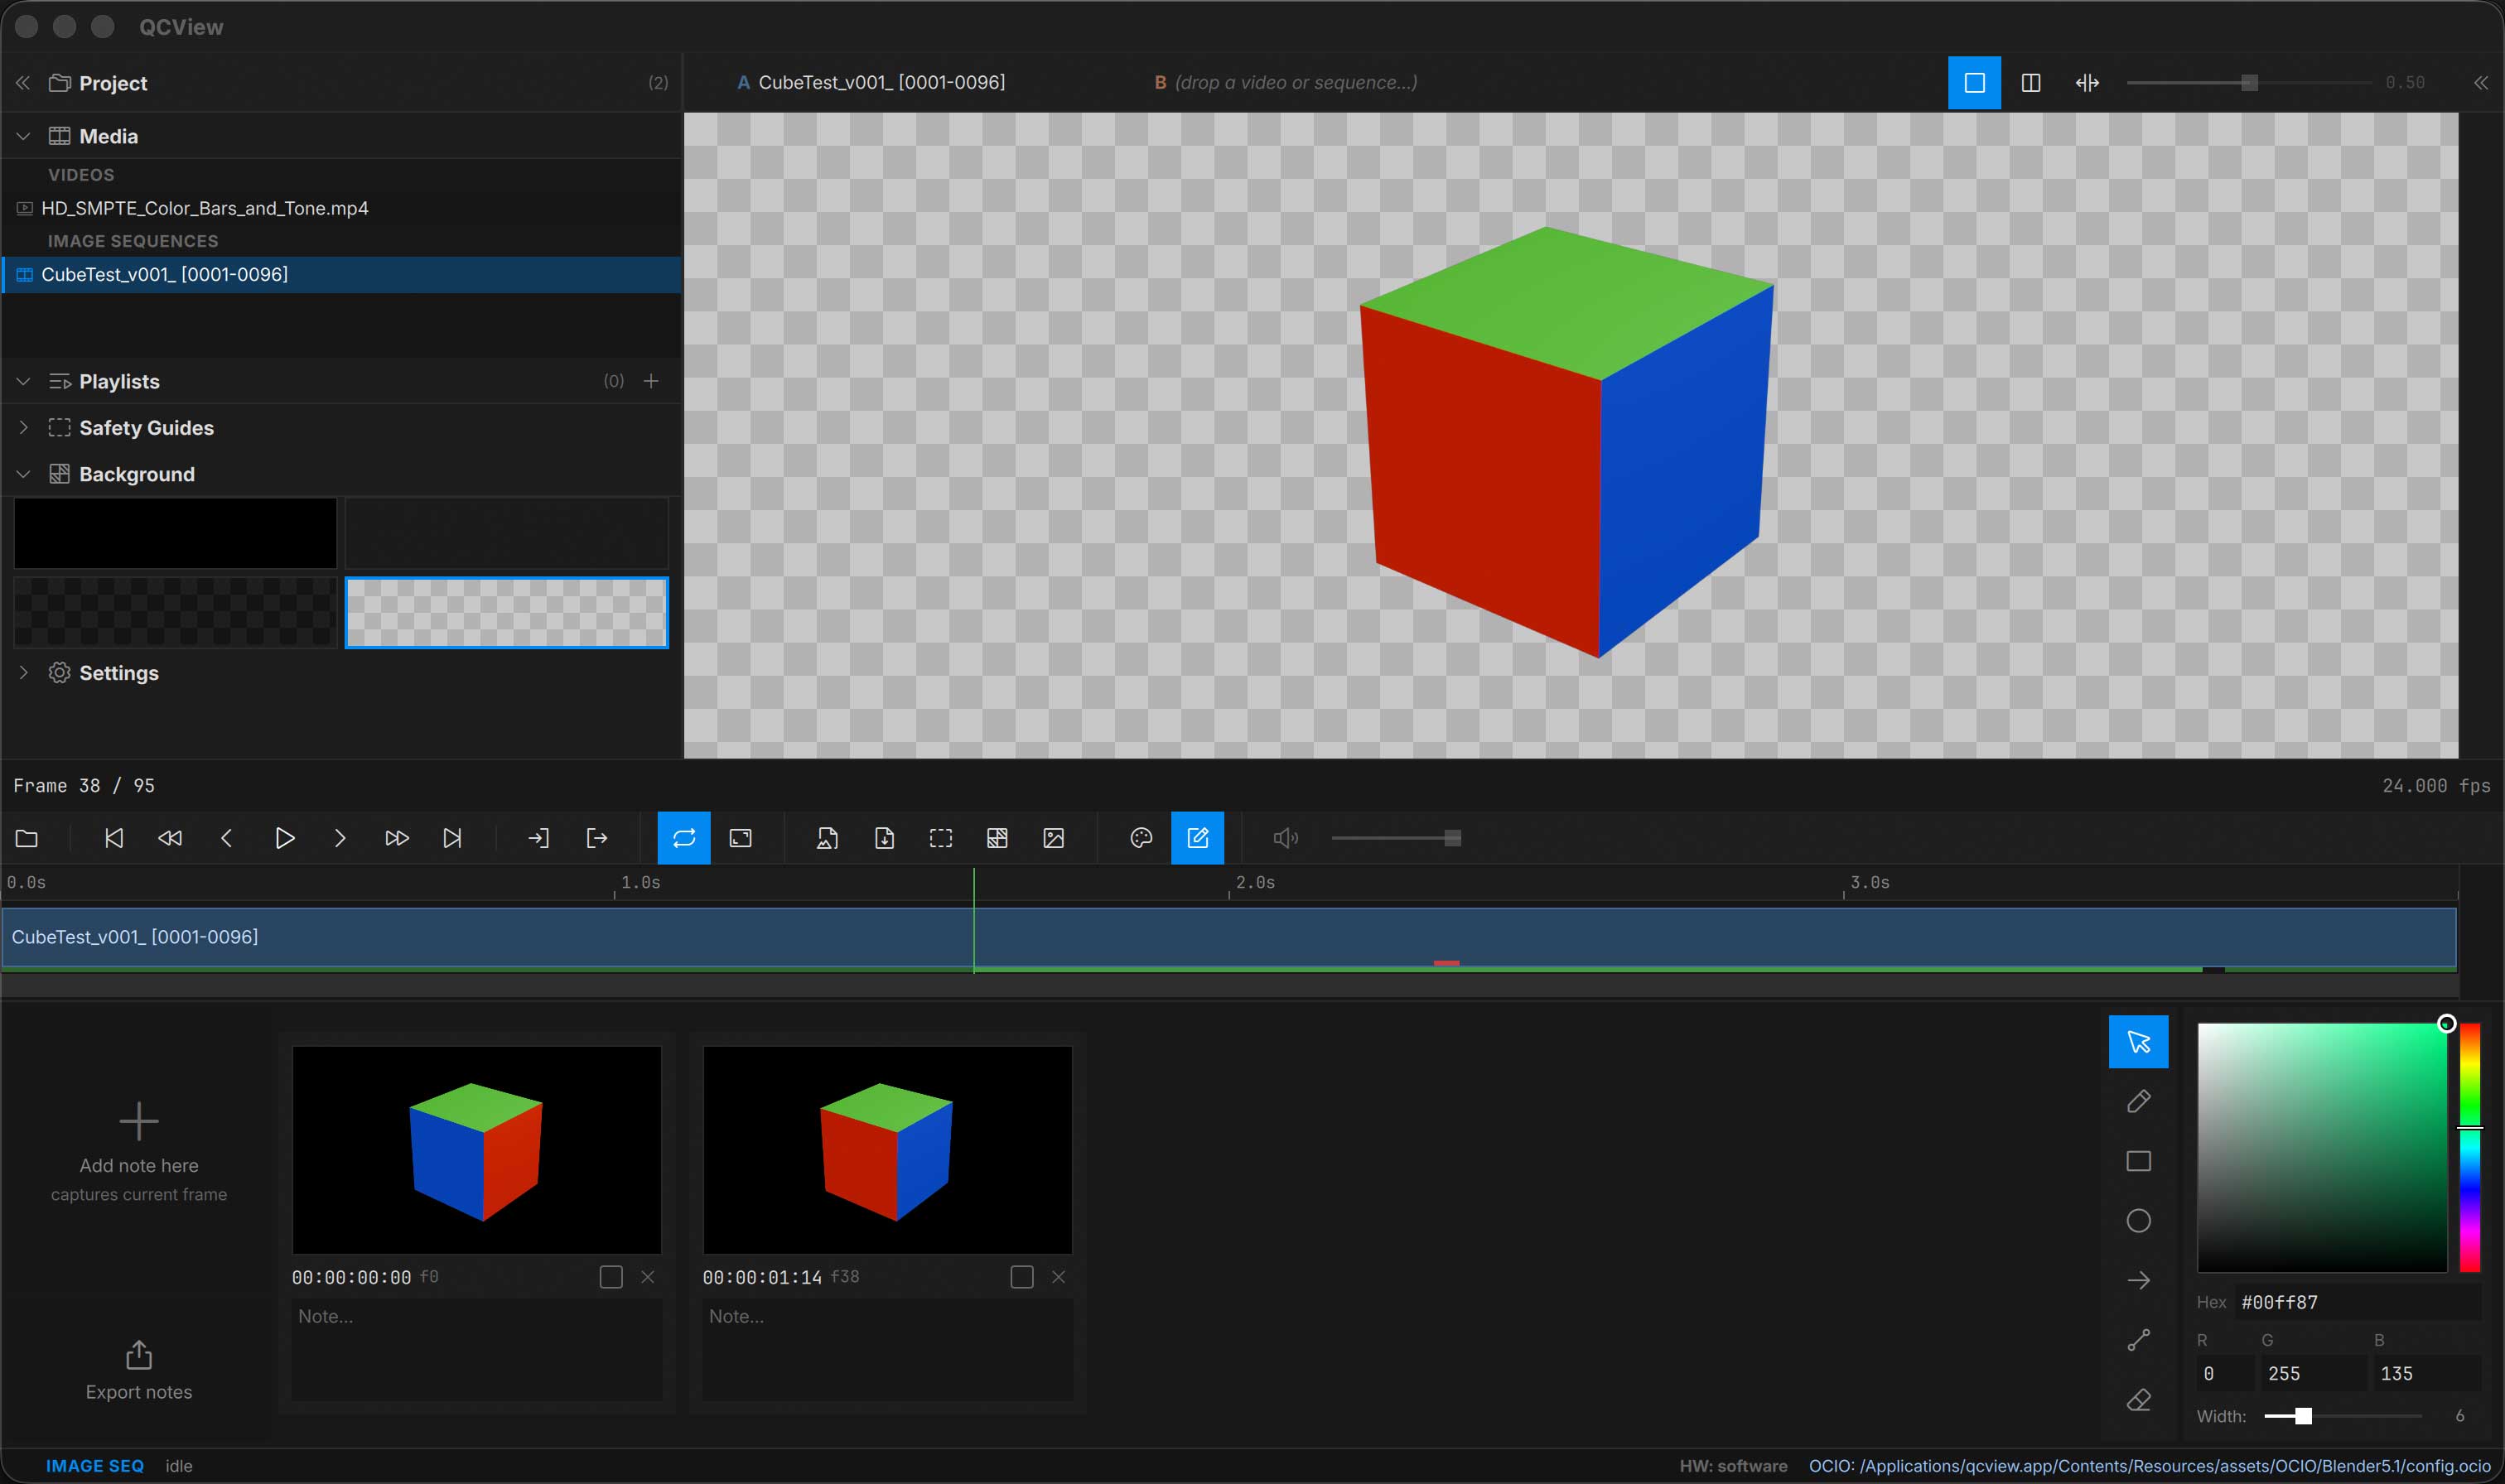The height and width of the screenshot is (1484, 2505).
Task: Select side-by-side split view
Action: (x=2031, y=83)
